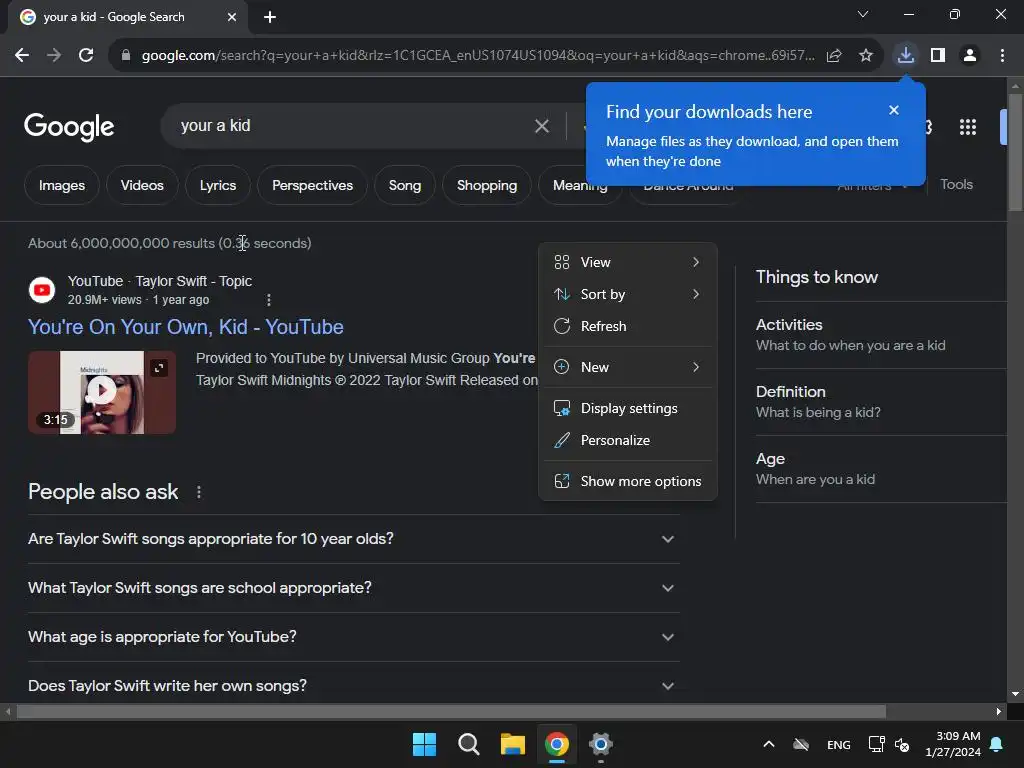Click the search field with 'your a kid'
The image size is (1024, 768).
click(353, 125)
